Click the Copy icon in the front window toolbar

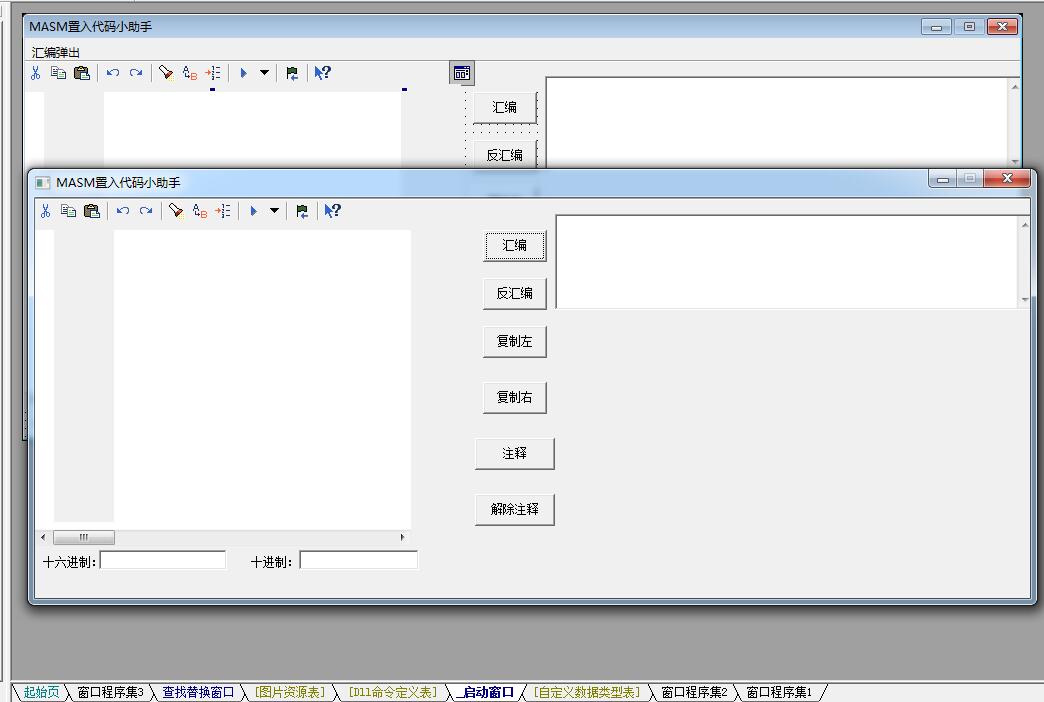[68, 211]
